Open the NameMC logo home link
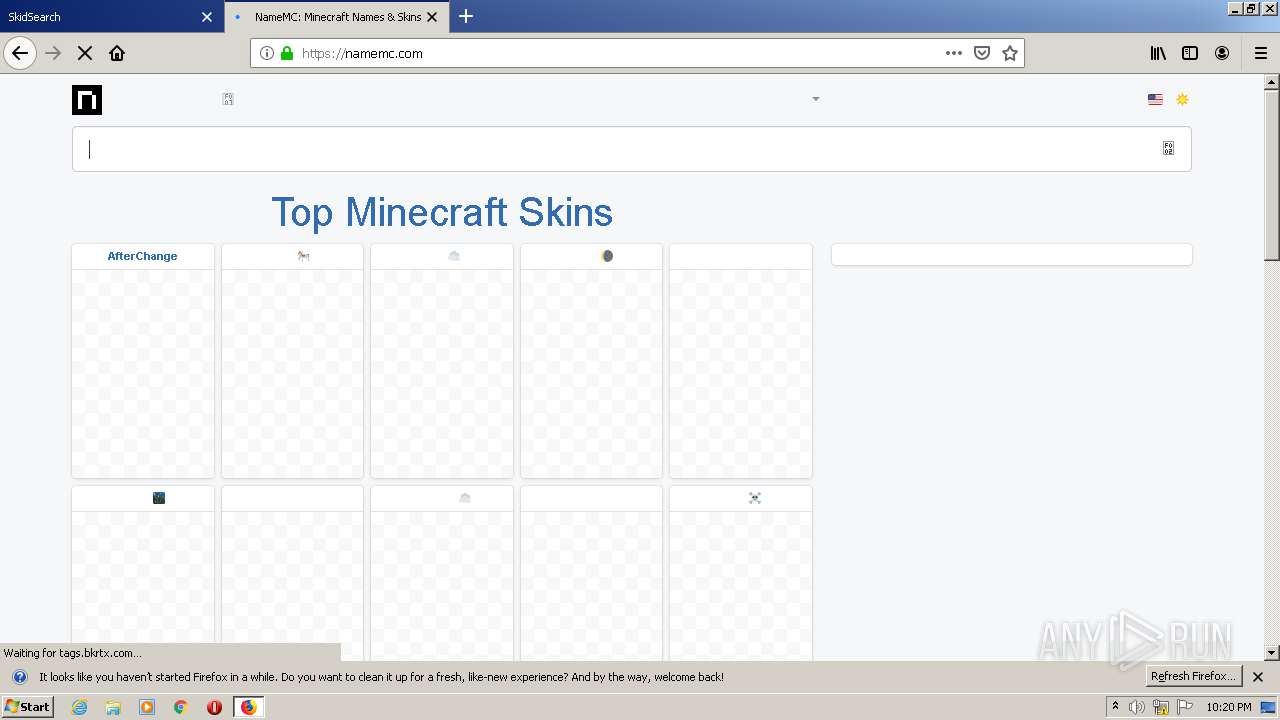Viewport: 1280px width, 720px height. point(87,100)
